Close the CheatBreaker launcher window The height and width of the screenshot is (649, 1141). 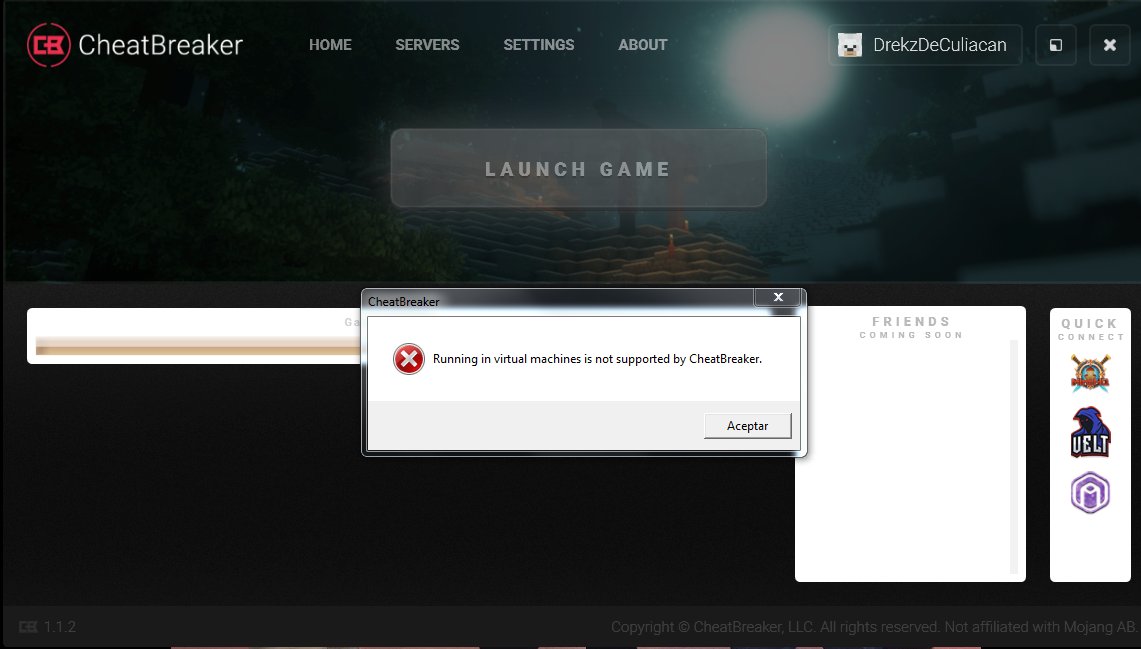click(x=1110, y=45)
